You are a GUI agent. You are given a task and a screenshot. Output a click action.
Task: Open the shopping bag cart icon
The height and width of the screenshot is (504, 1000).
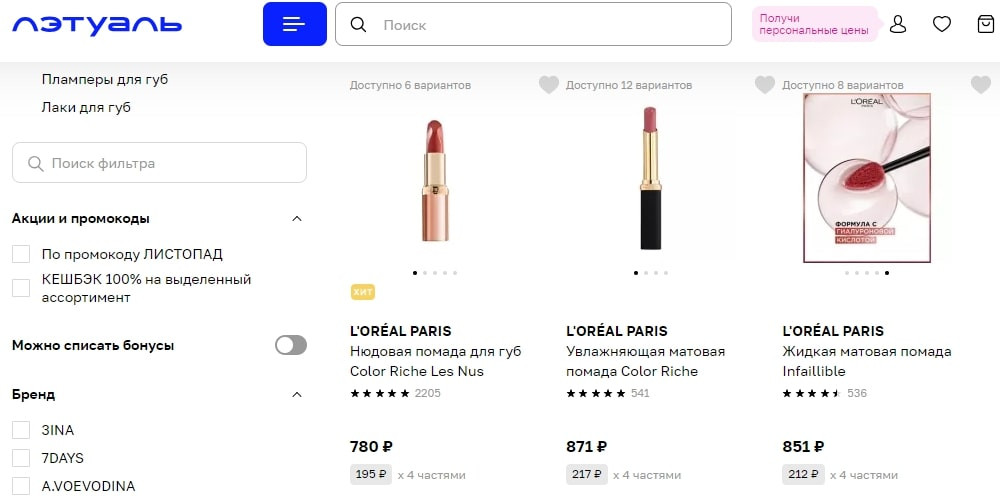(985, 24)
